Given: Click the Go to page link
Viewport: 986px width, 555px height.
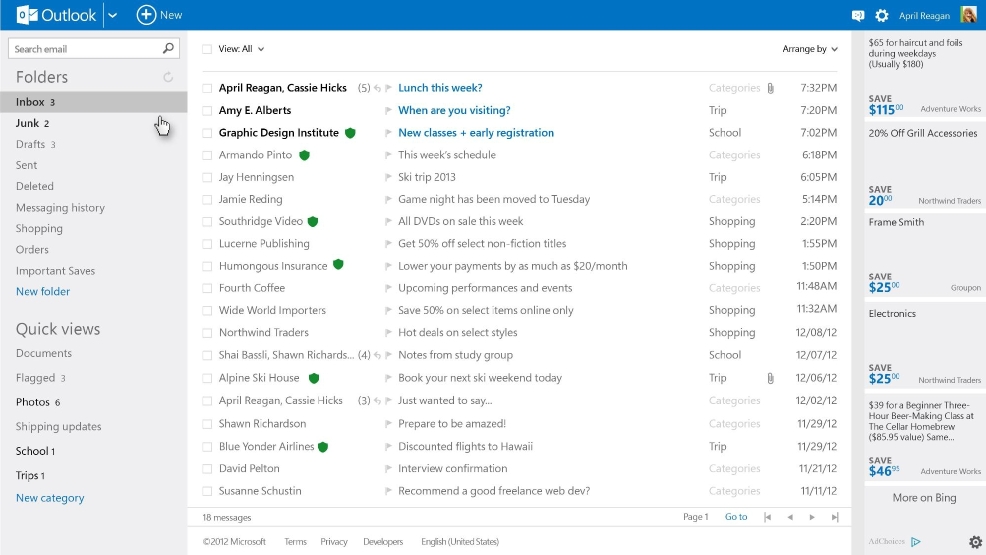Looking at the screenshot, I should pyautogui.click(x=736, y=517).
